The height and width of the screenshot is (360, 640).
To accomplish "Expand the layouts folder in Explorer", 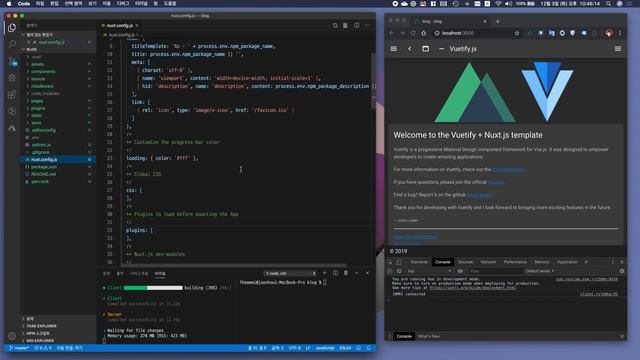I will pos(38,79).
